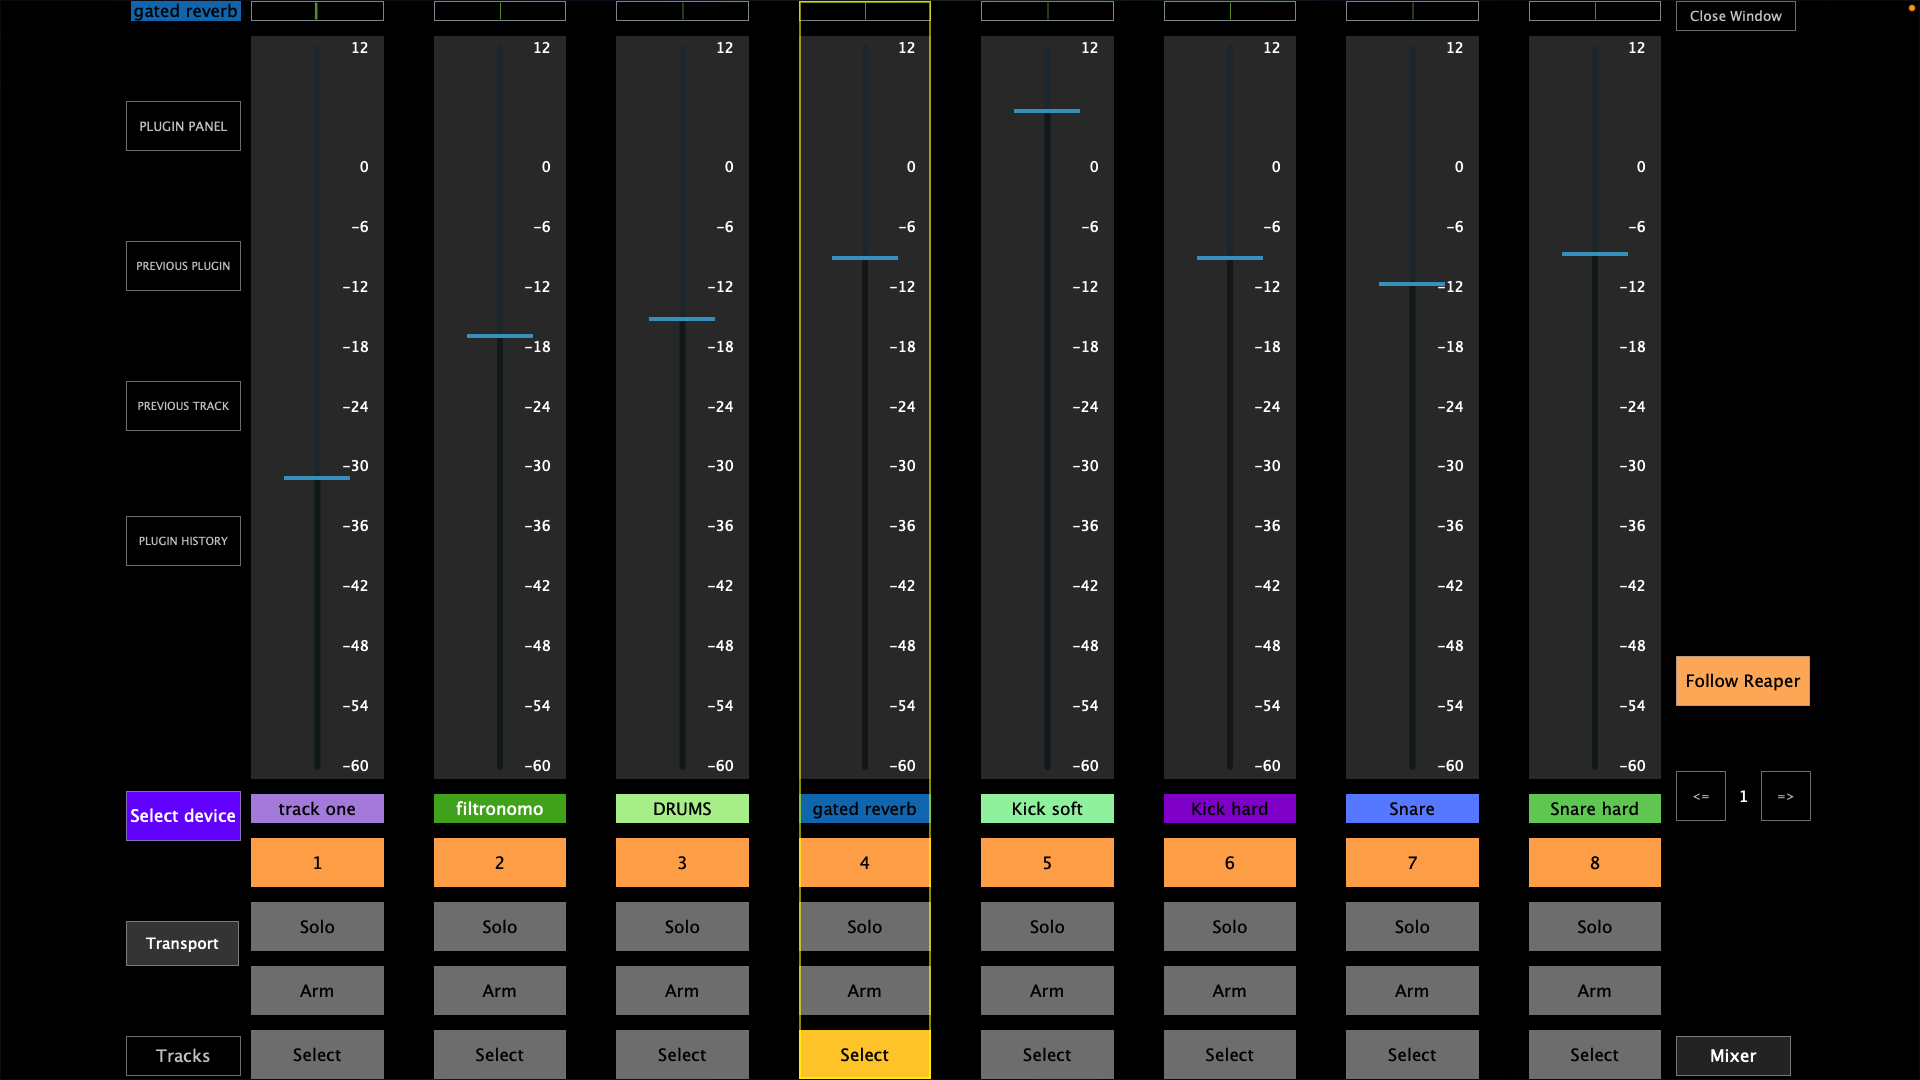Go to Previous Plugin
The image size is (1920, 1080).
183,266
